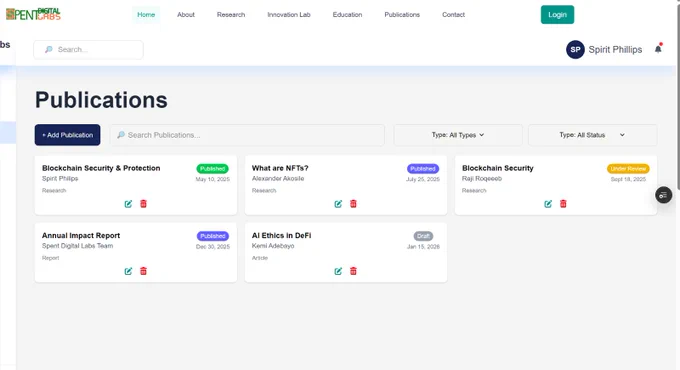Focus the Search Publications field
Viewport: 680px width, 370px height.
pyautogui.click(x=247, y=135)
